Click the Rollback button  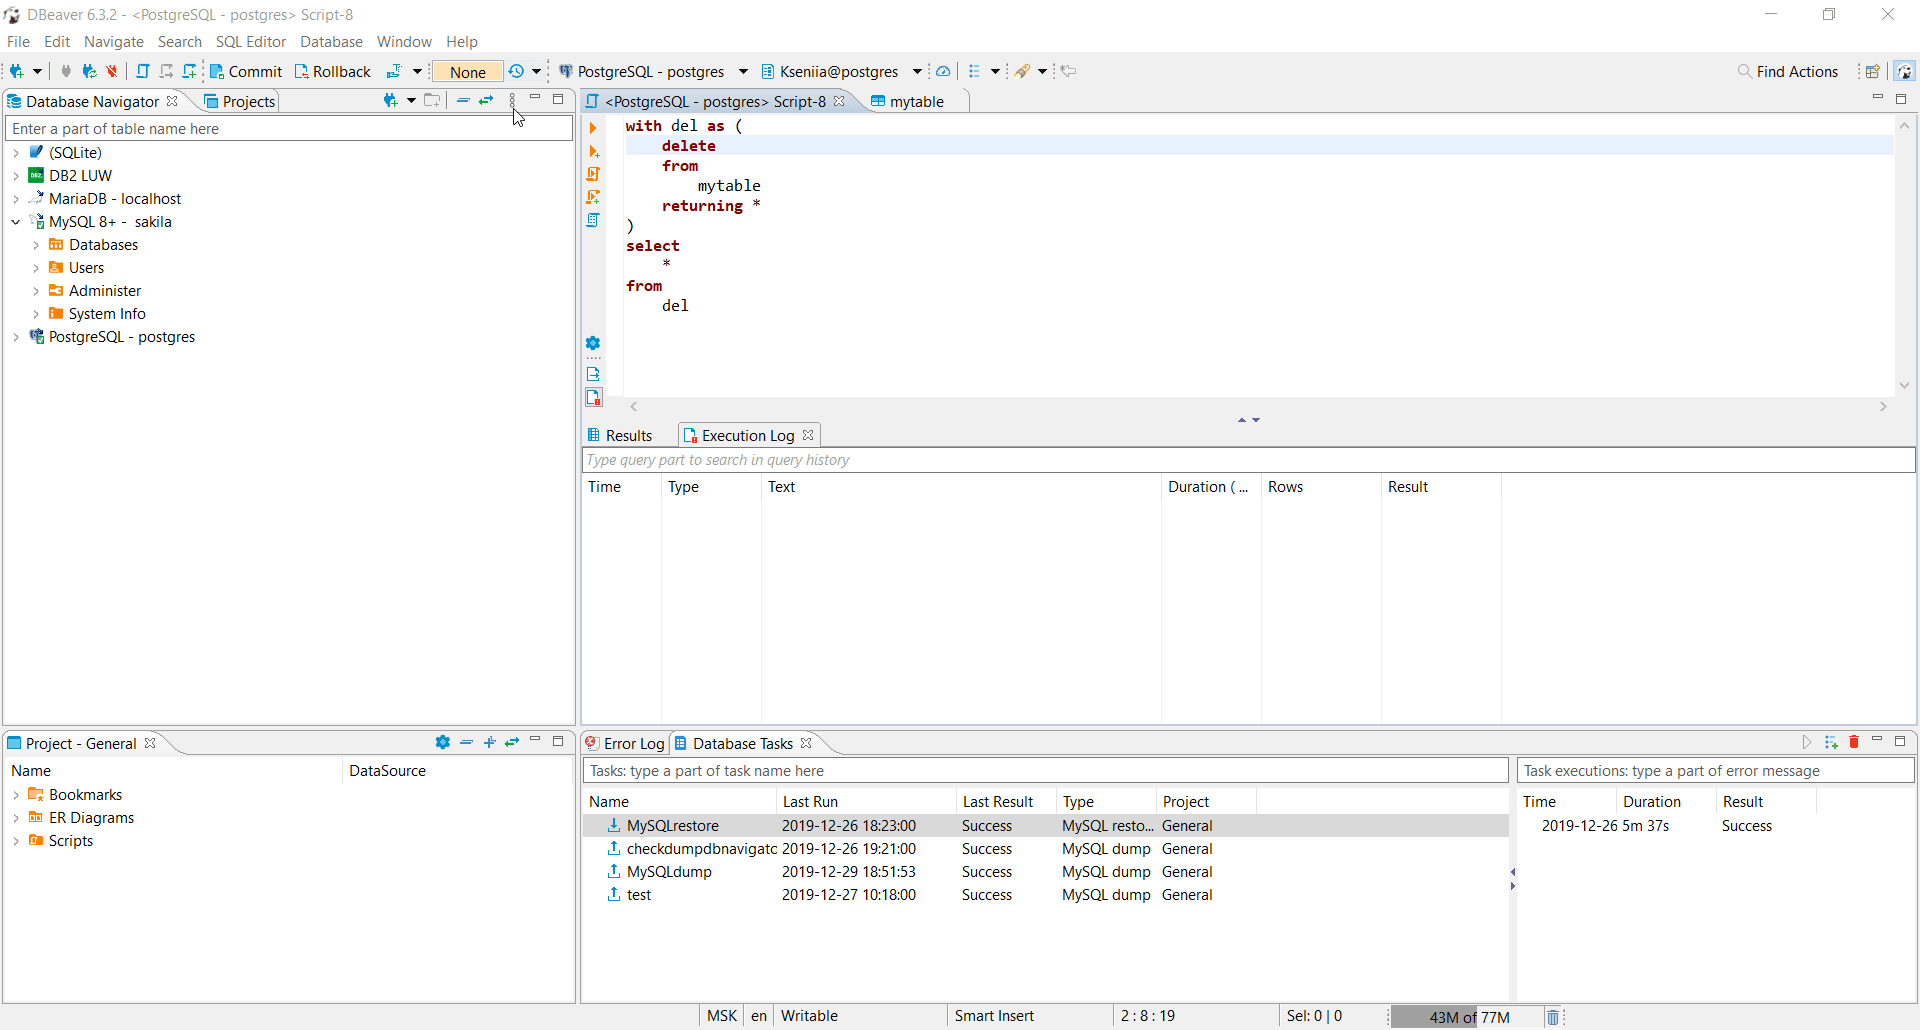pos(333,71)
